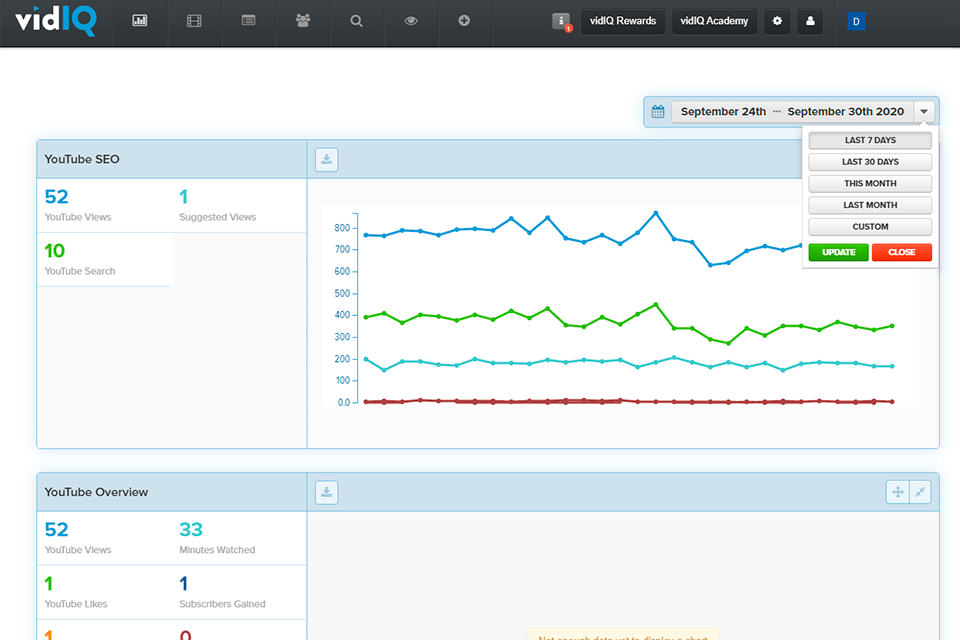
Task: Open the bar chart analytics dashboard icon
Action: 140,21
